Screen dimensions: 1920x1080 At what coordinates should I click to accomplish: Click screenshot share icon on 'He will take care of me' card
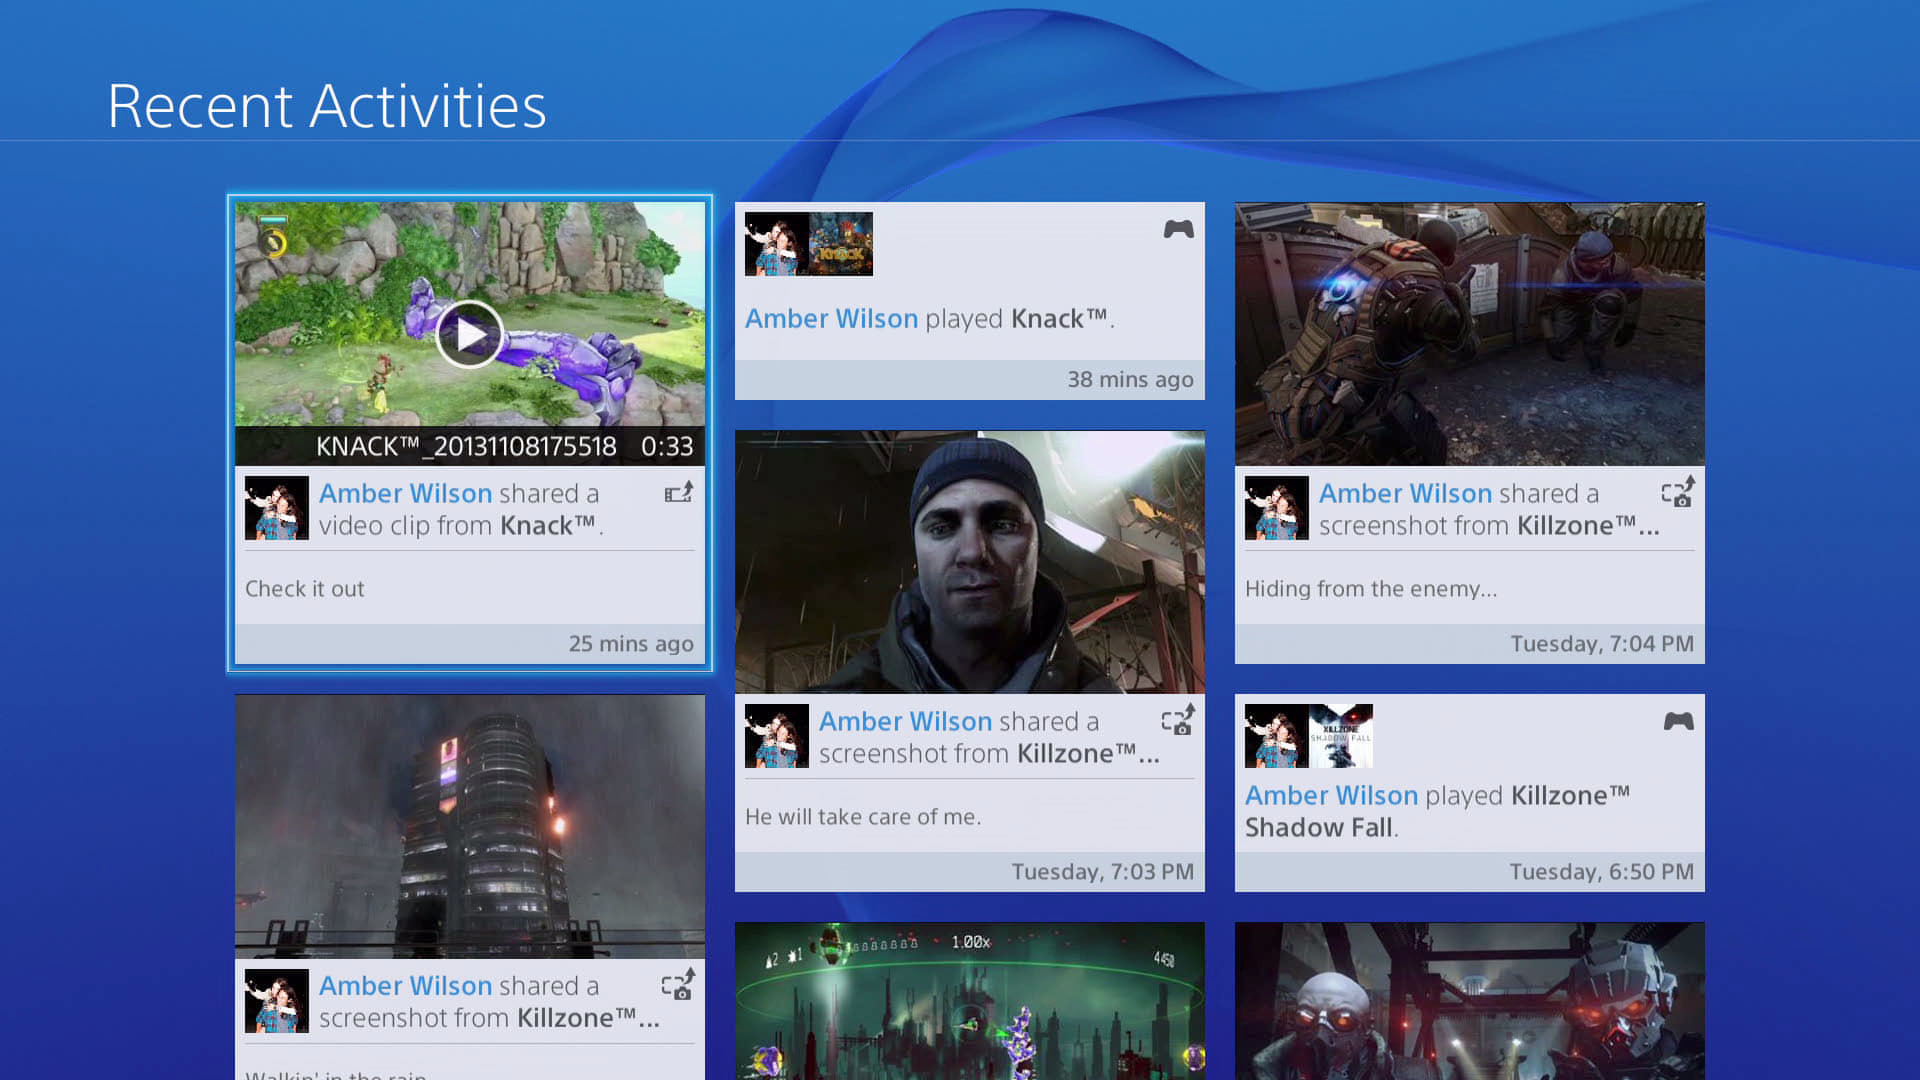1178,720
